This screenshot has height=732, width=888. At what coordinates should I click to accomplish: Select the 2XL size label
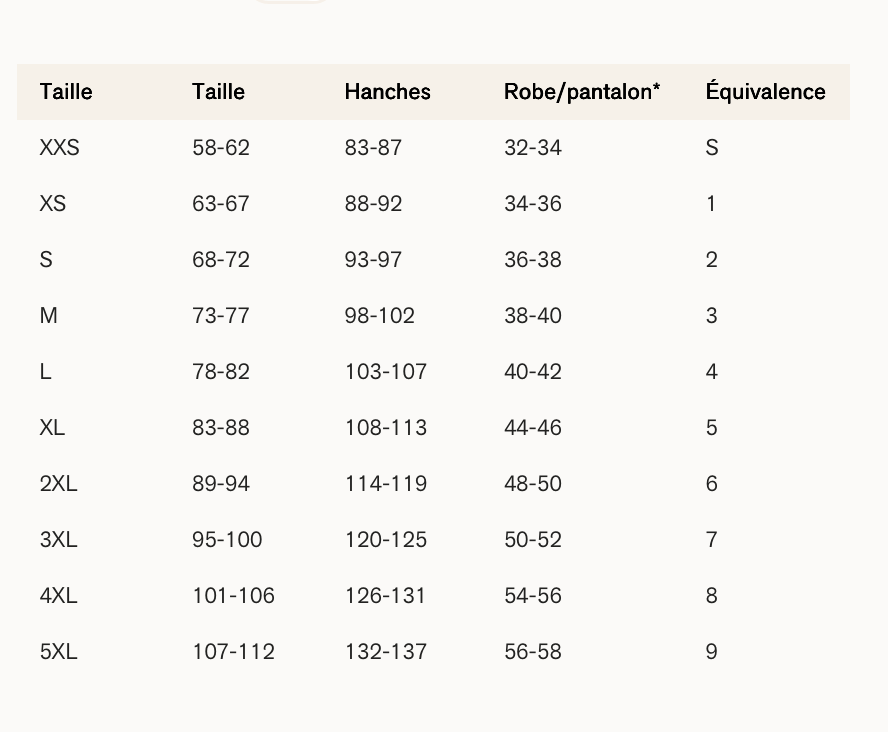pyautogui.click(x=58, y=484)
